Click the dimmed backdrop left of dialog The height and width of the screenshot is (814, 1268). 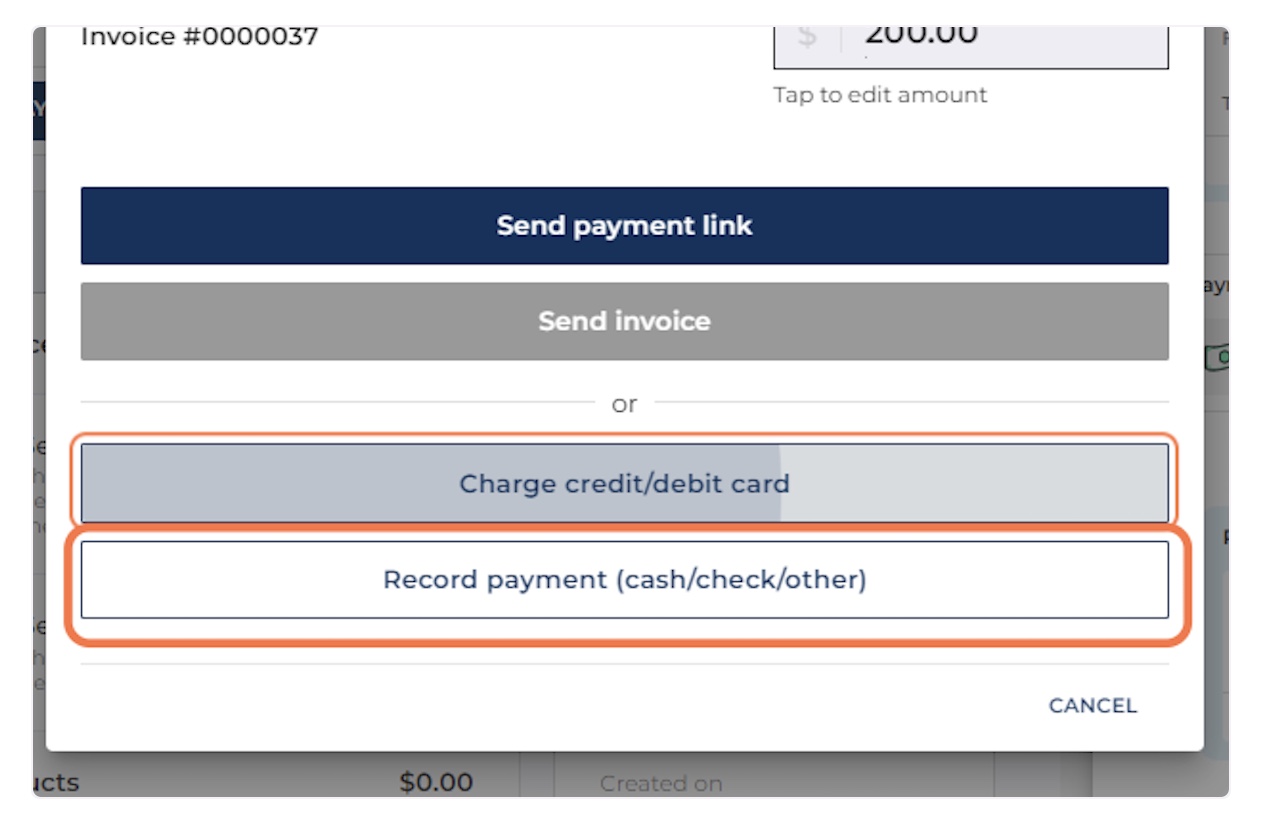coord(39,400)
